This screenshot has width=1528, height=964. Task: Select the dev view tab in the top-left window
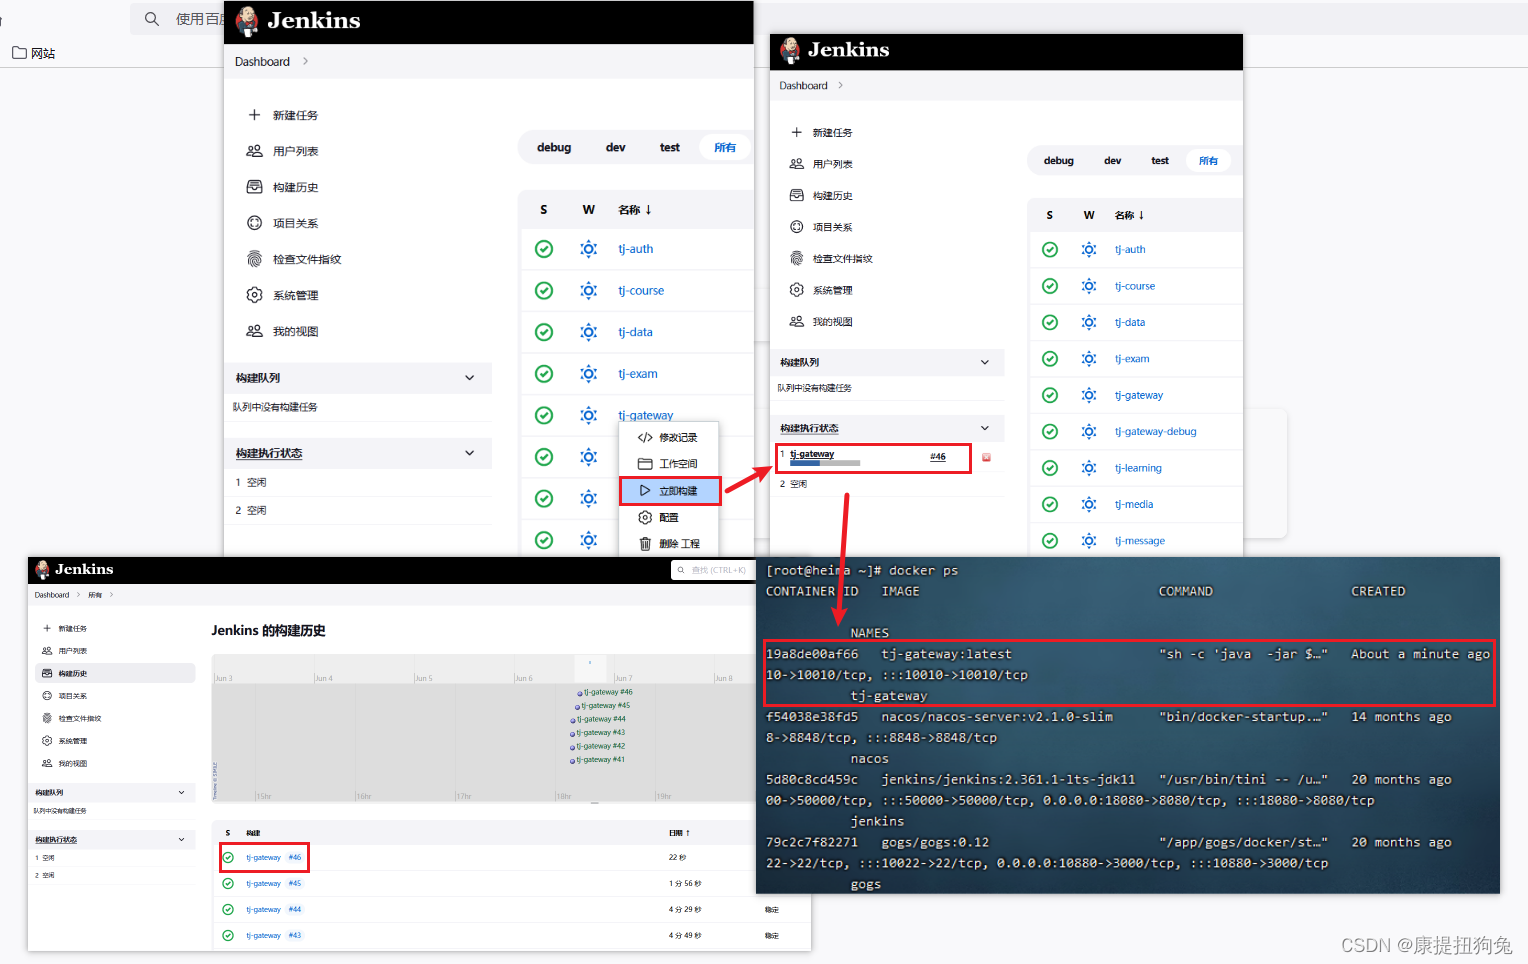click(x=616, y=147)
